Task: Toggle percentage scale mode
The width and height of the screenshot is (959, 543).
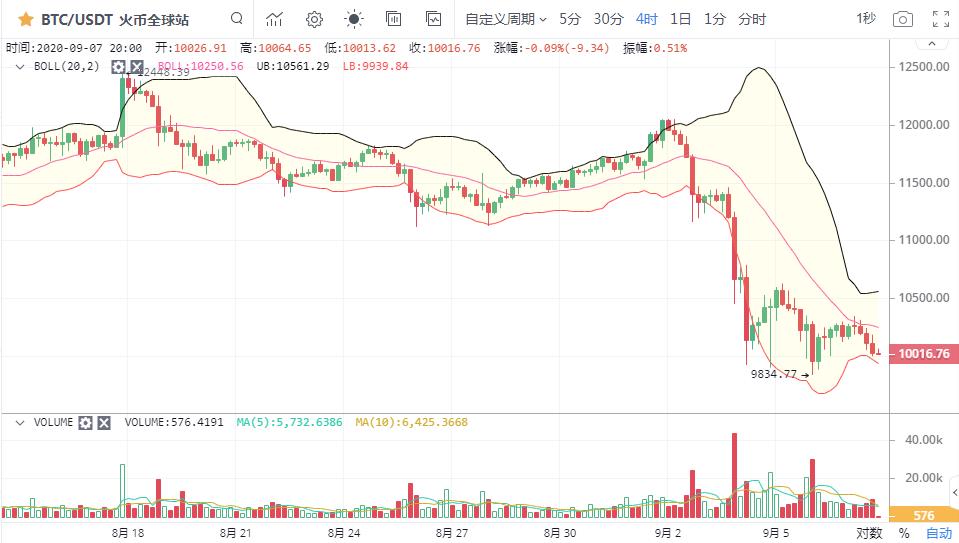Action: (x=903, y=533)
